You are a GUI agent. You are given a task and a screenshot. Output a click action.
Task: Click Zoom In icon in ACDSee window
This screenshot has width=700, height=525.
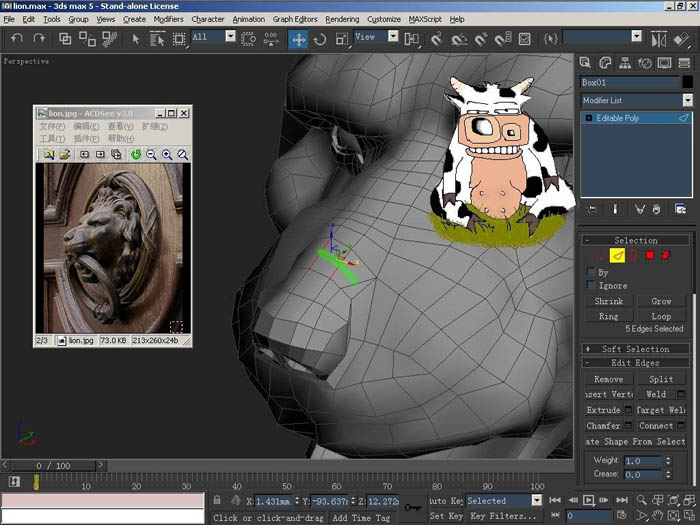pos(167,154)
